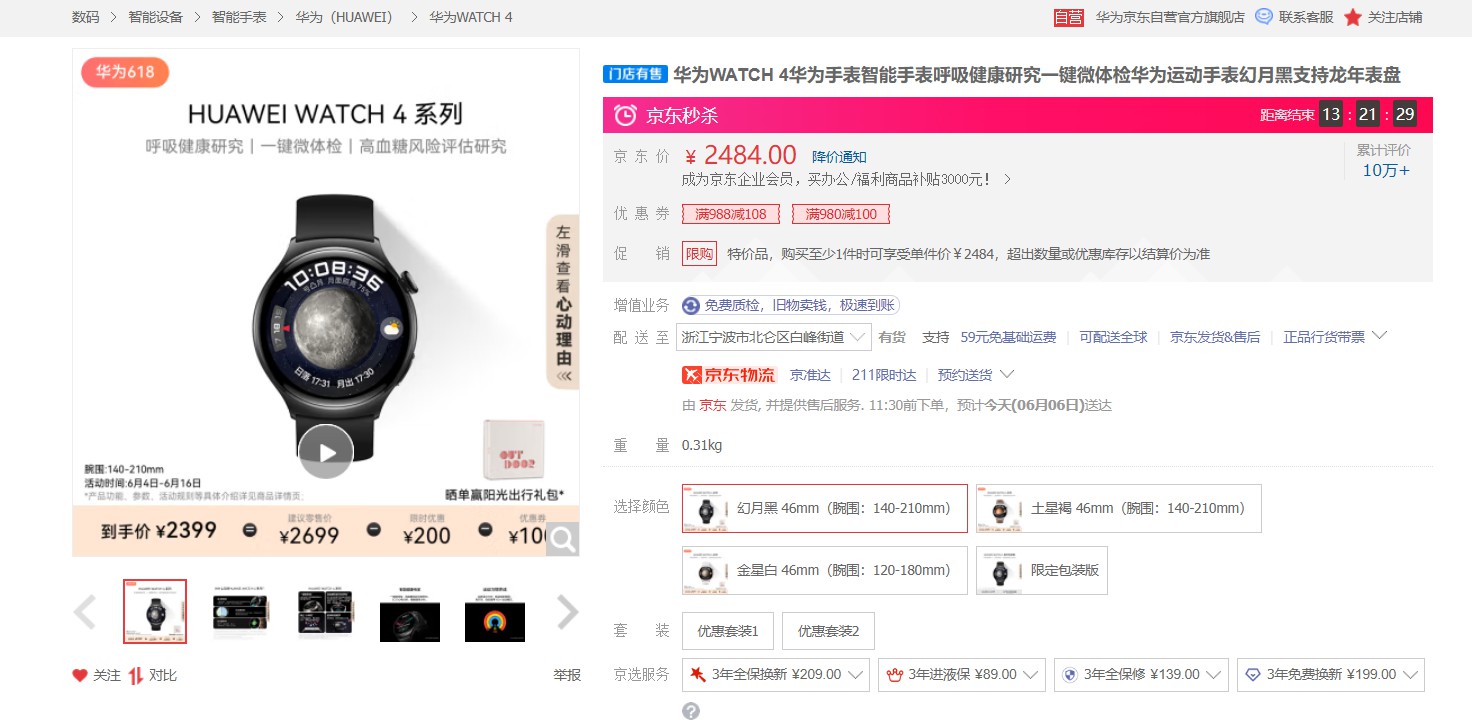1472x721 pixels.
Task: Select color 土星褐 46mm
Action: [1119, 509]
